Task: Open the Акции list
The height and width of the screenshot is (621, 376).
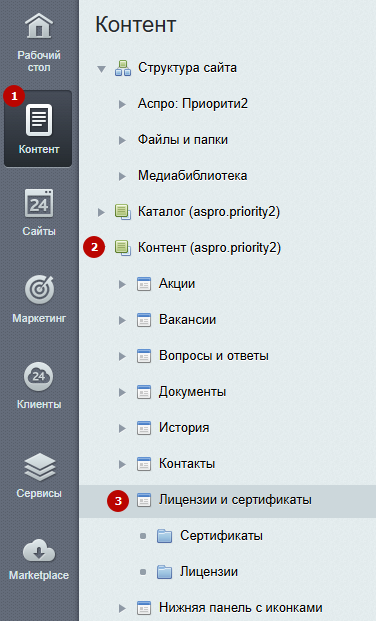Action: click(177, 284)
